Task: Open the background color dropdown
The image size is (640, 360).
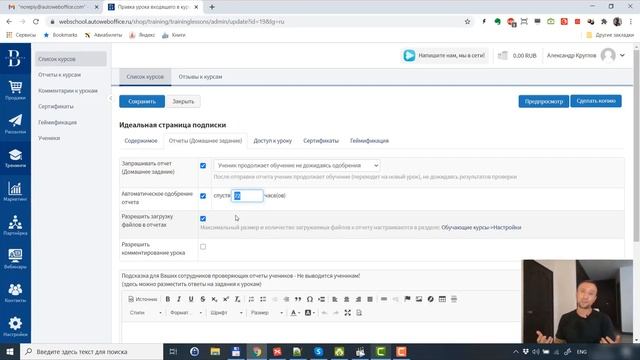Action: point(310,313)
